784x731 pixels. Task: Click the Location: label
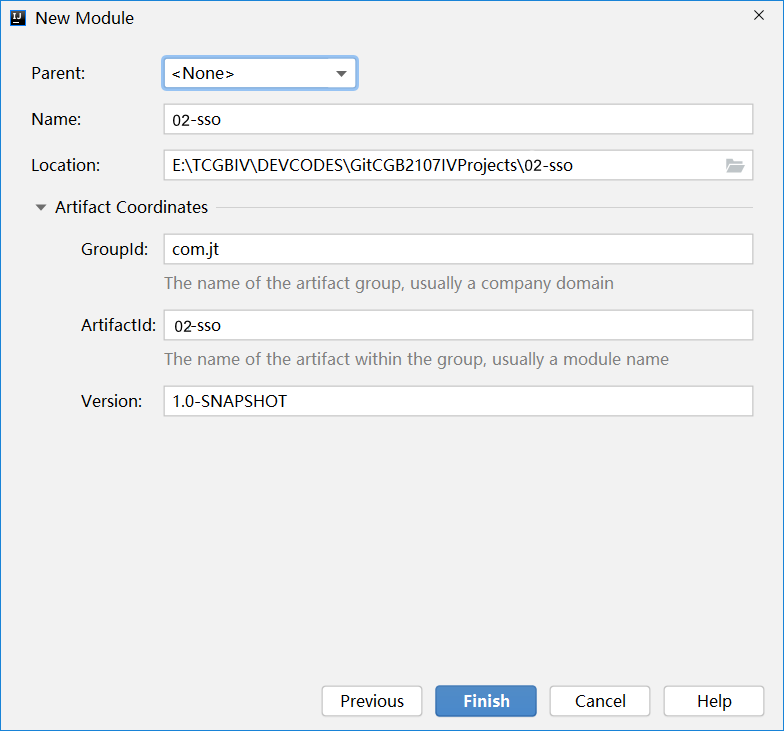point(66,165)
